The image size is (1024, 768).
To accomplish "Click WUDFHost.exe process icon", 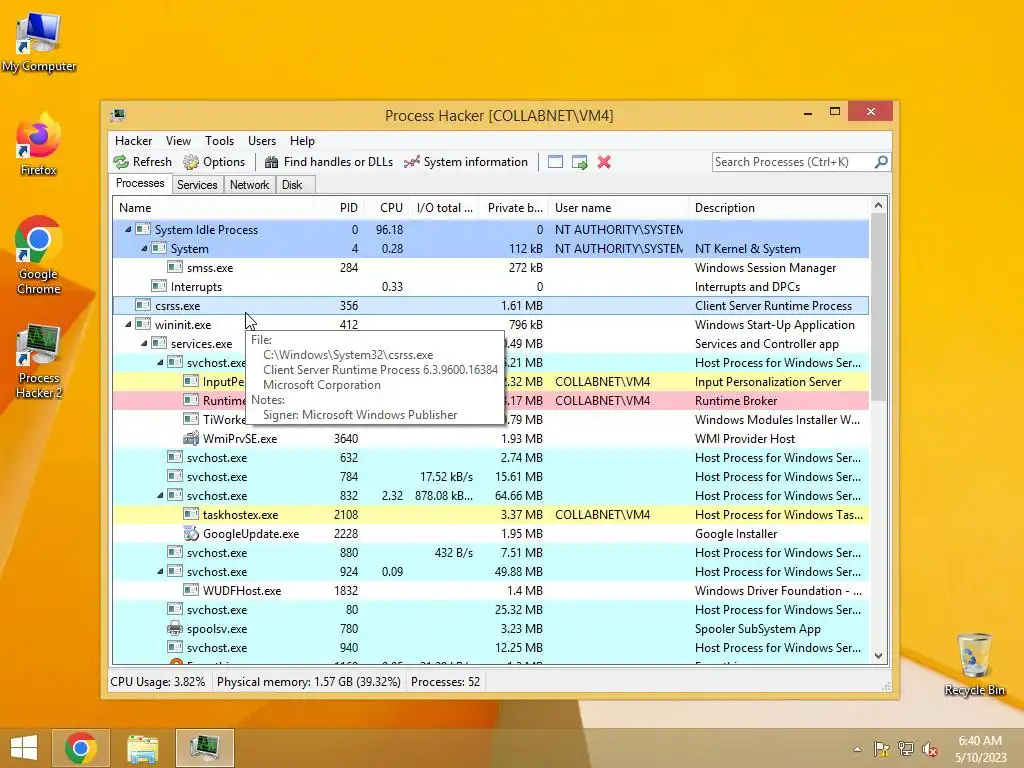I will 191,590.
